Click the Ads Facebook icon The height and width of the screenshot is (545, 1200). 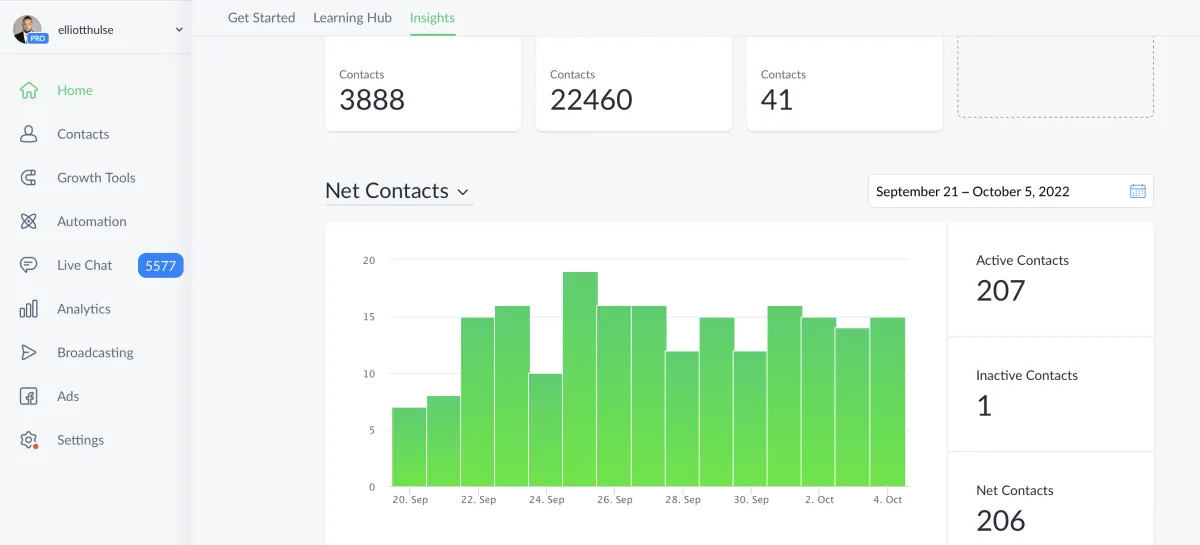[x=29, y=396]
